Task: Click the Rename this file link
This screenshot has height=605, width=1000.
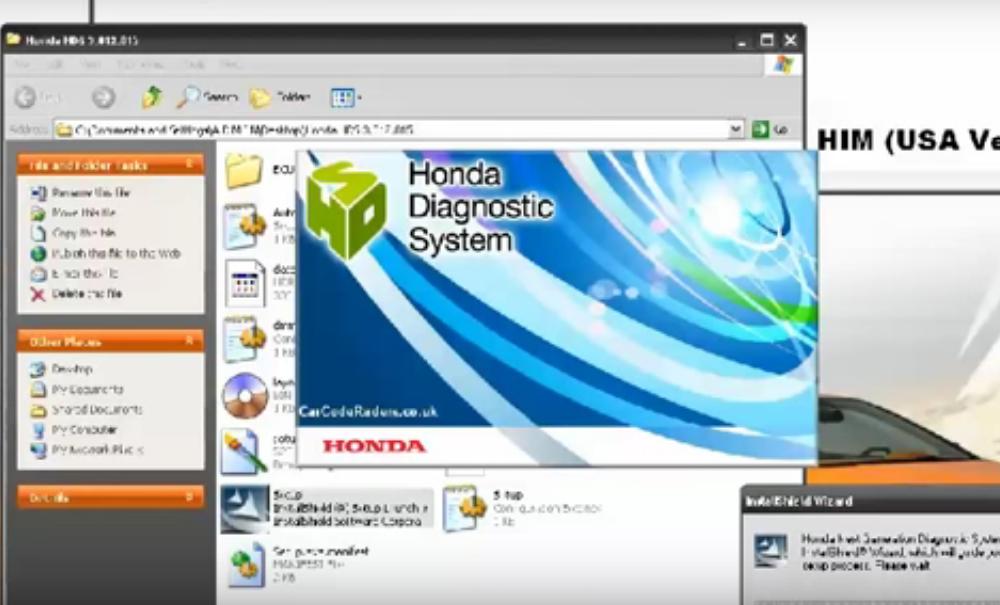Action: (91, 193)
